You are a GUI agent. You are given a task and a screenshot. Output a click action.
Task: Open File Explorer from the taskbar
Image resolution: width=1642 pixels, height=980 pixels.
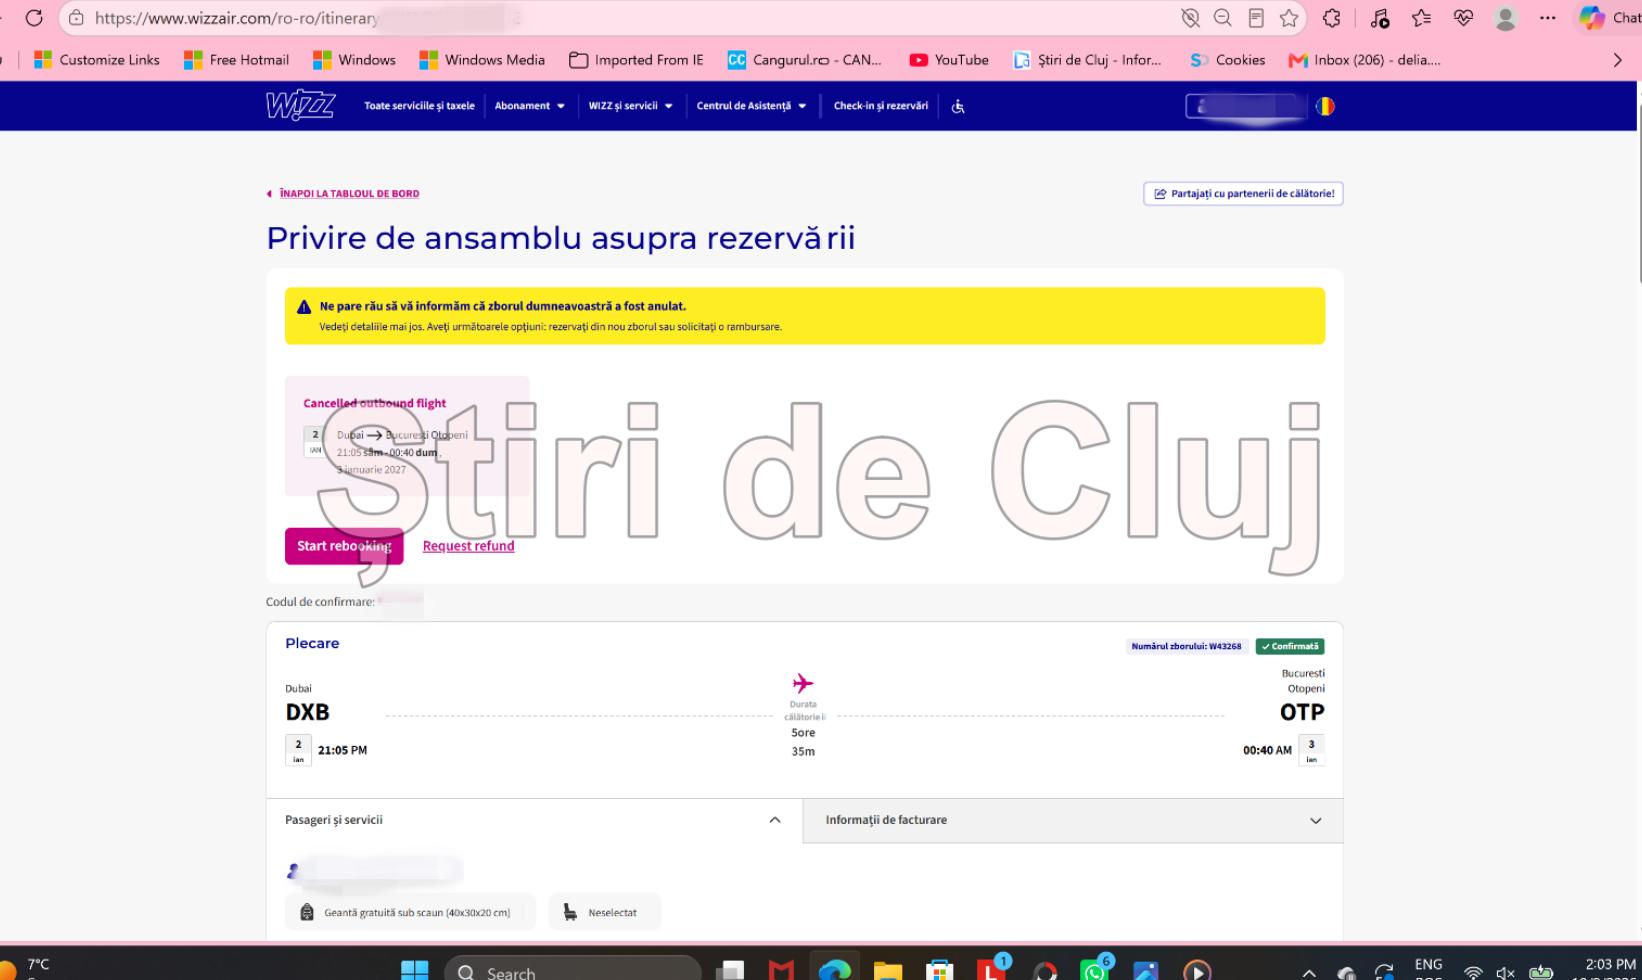(x=887, y=970)
